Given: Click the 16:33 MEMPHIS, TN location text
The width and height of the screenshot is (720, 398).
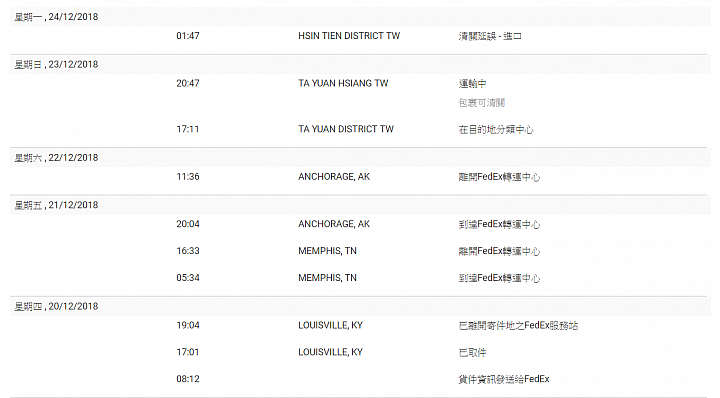Looking at the screenshot, I should [x=327, y=251].
